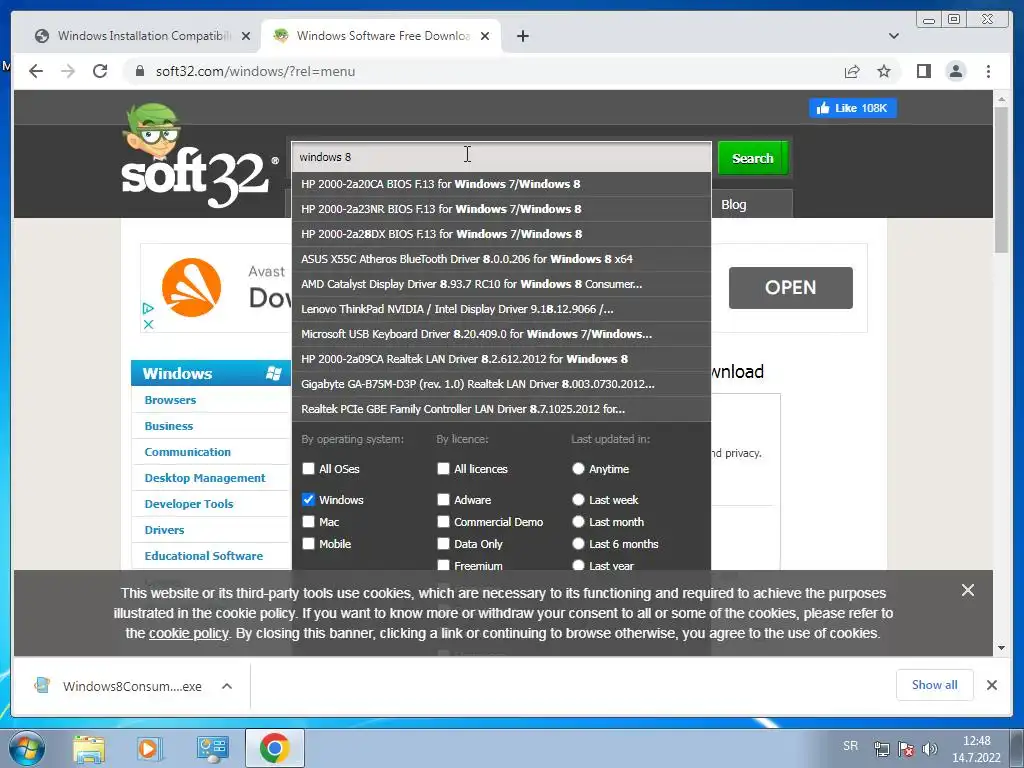Click the windows 8 search field
Viewport: 1024px width, 768px height.
(x=502, y=157)
